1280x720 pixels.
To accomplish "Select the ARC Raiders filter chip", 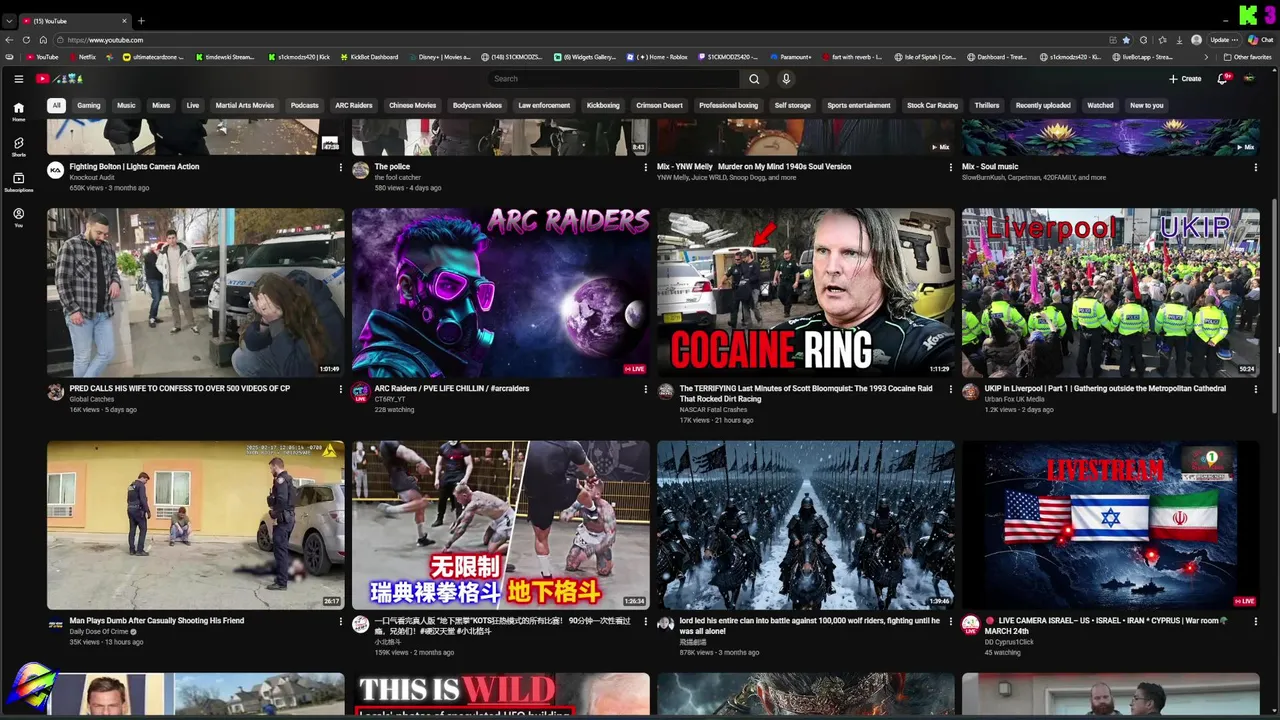I will pyautogui.click(x=354, y=105).
